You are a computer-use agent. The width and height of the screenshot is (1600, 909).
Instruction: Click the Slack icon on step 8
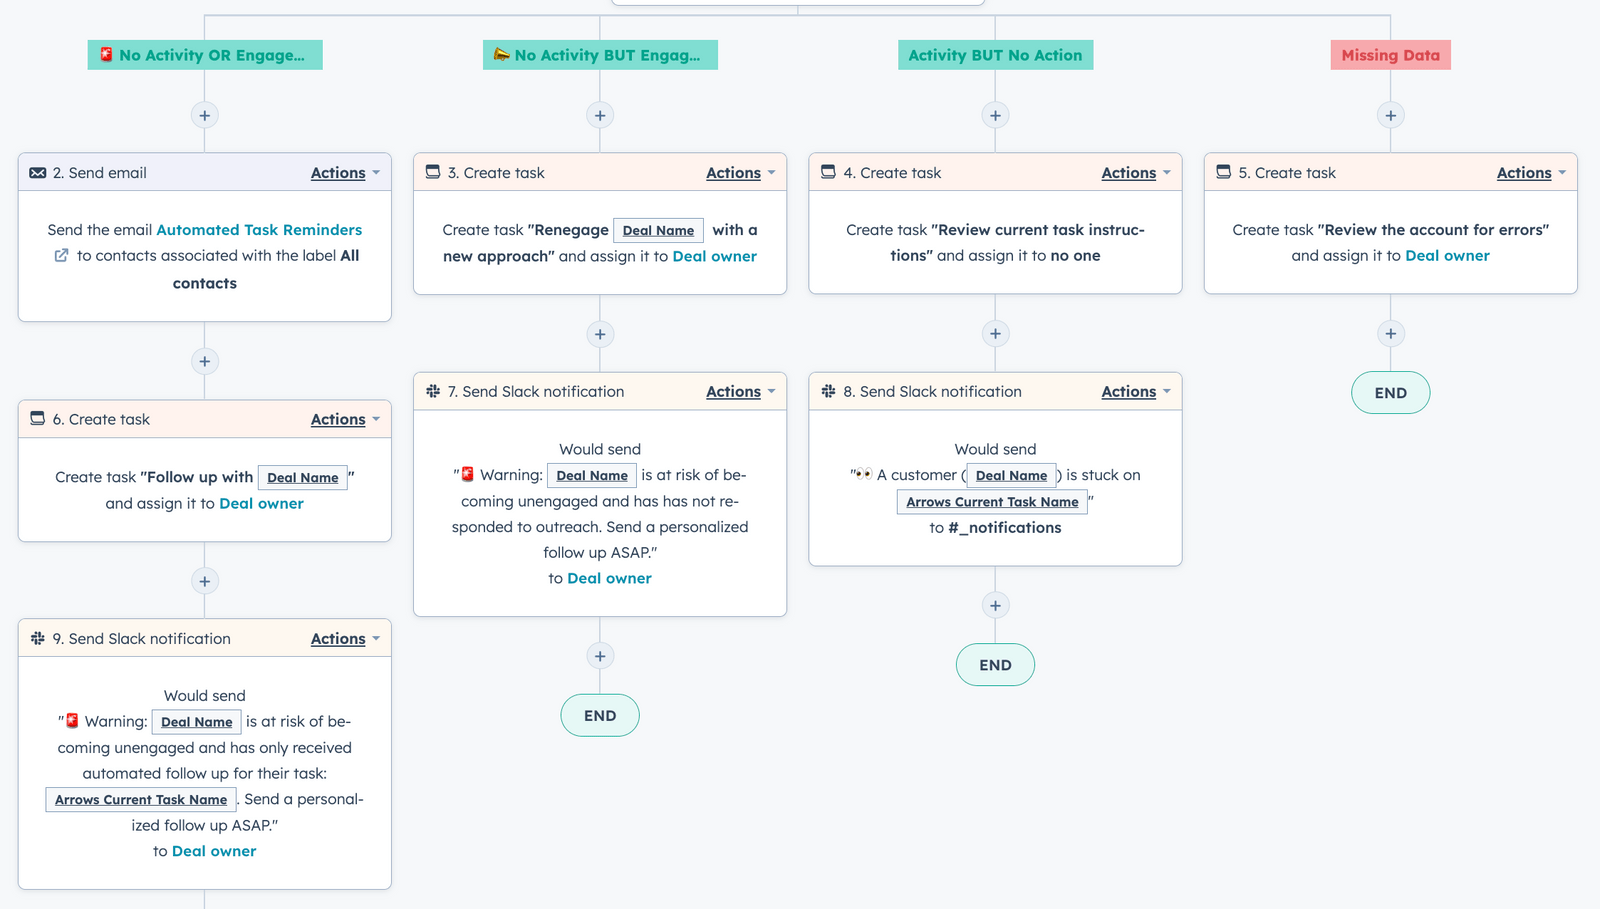point(828,391)
